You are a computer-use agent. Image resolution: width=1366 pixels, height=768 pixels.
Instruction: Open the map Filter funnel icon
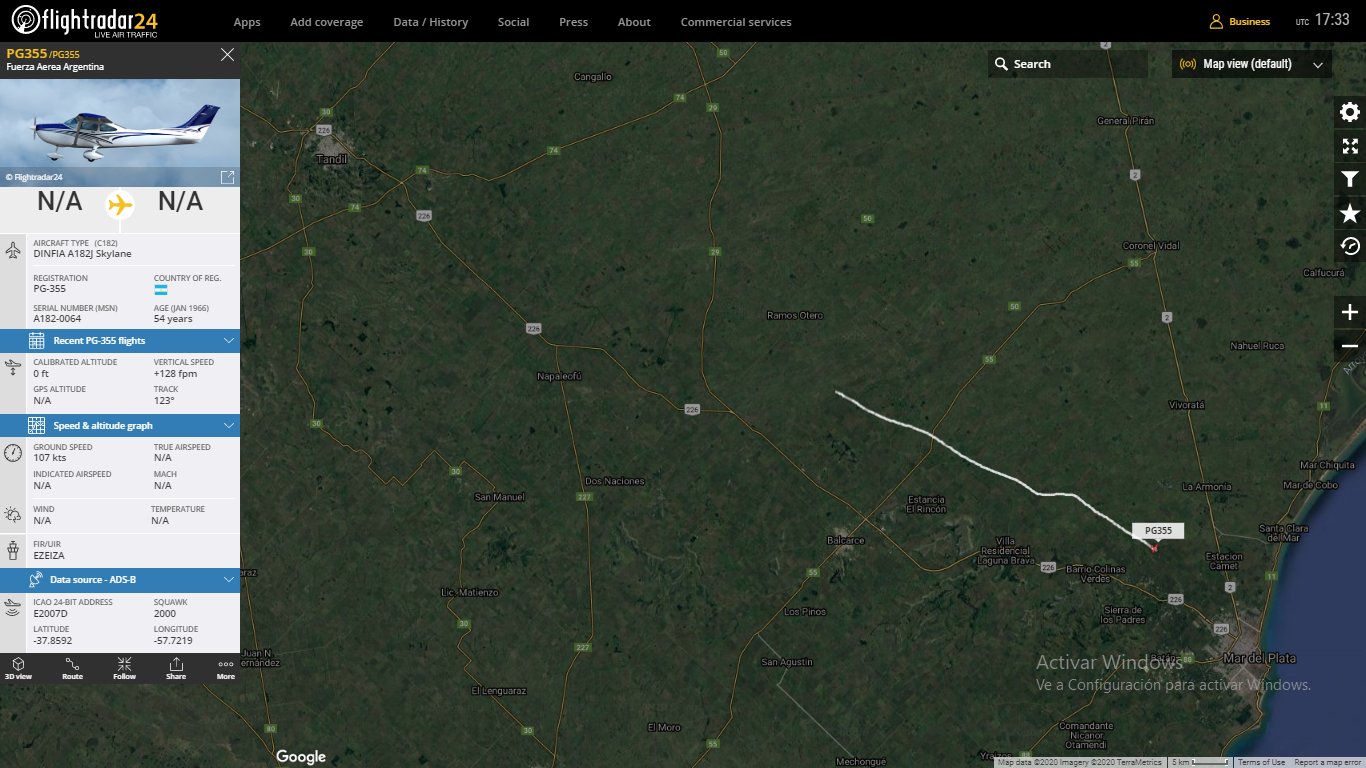coord(1350,179)
